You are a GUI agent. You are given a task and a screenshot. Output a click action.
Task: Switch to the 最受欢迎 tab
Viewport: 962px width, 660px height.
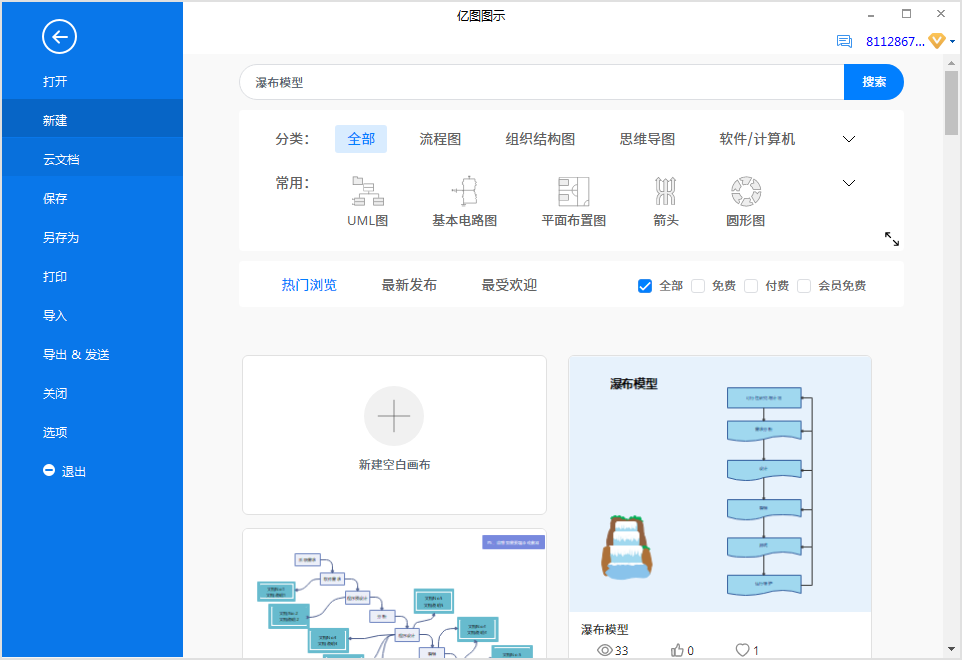point(509,285)
